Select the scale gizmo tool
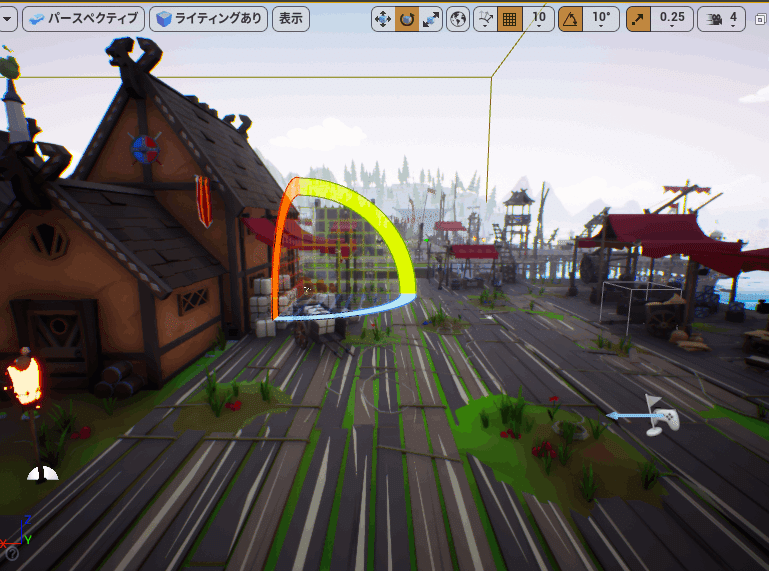This screenshot has width=769, height=571. pyautogui.click(x=431, y=19)
